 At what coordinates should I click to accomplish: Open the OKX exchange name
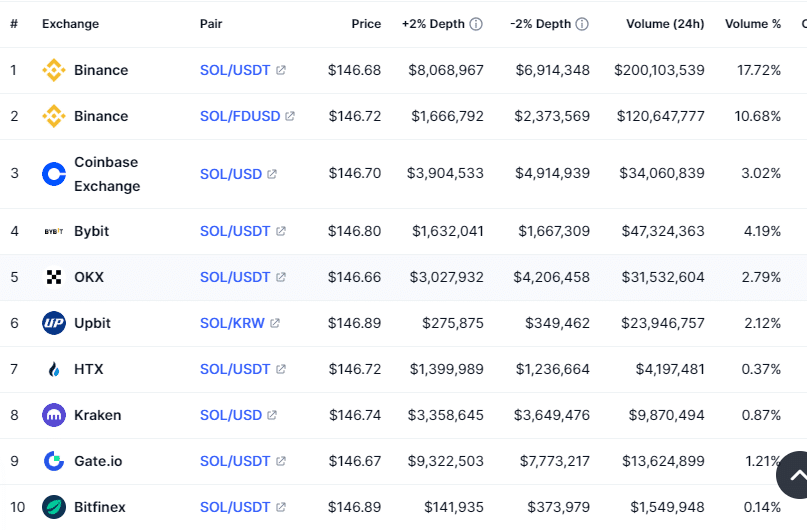89,277
